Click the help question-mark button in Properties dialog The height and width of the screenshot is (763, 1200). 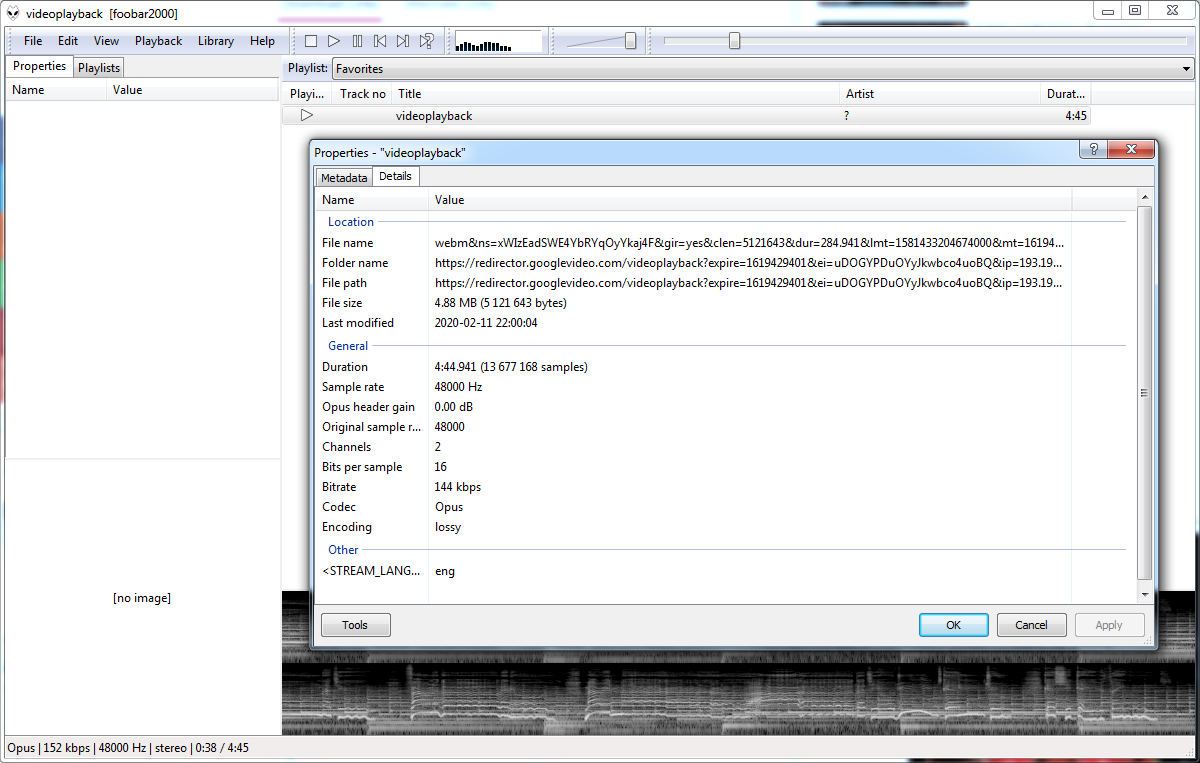[1093, 149]
